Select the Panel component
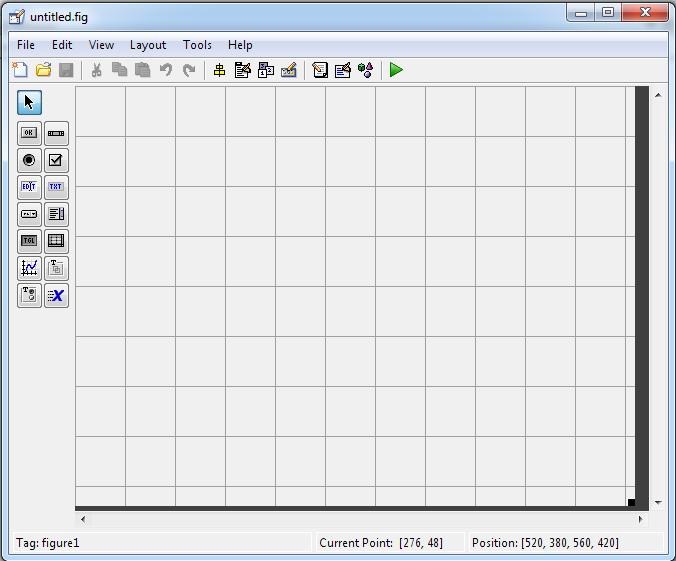This screenshot has height=561, width=676. [56, 268]
